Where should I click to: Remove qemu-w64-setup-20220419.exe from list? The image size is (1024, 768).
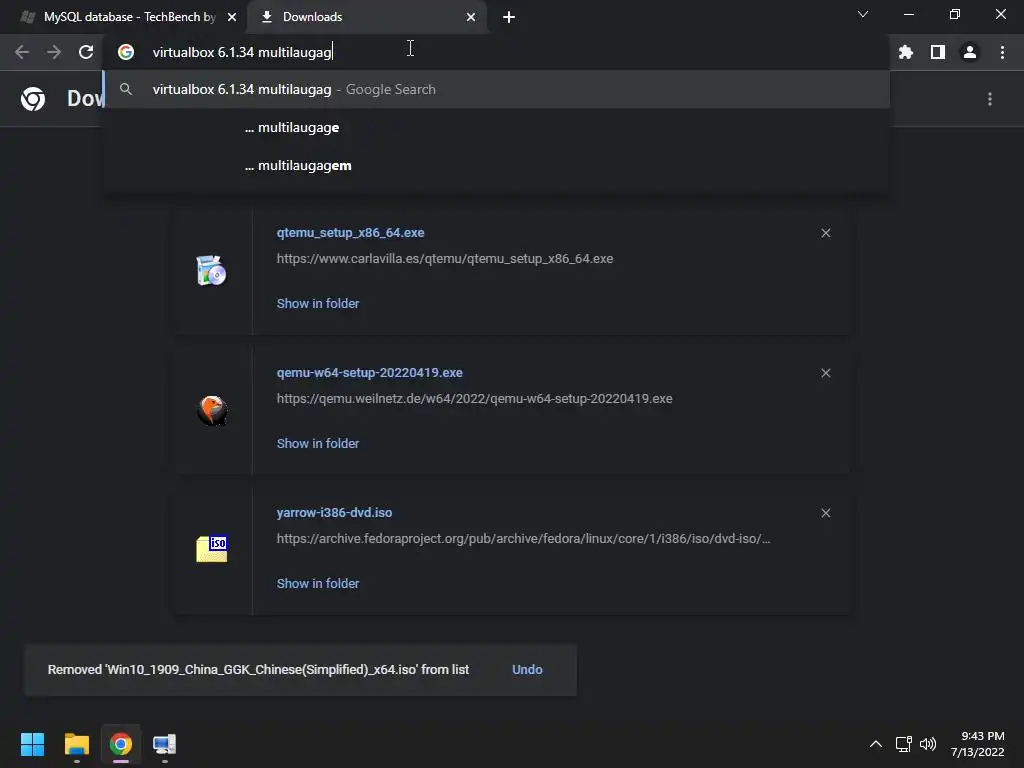[825, 373]
